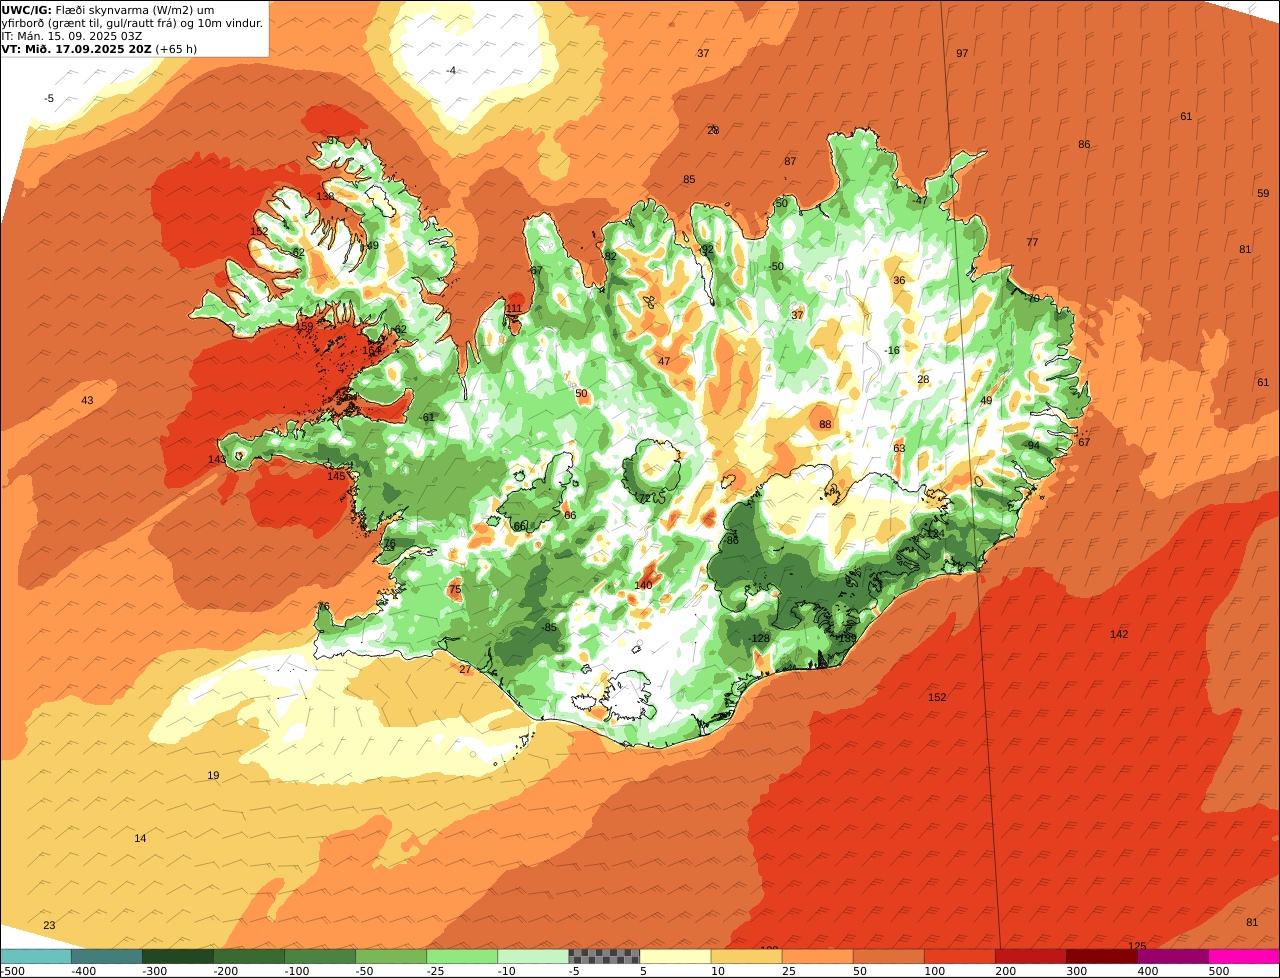Select the magenta above-500 legend swatch
This screenshot has width=1280, height=978.
(1244, 956)
